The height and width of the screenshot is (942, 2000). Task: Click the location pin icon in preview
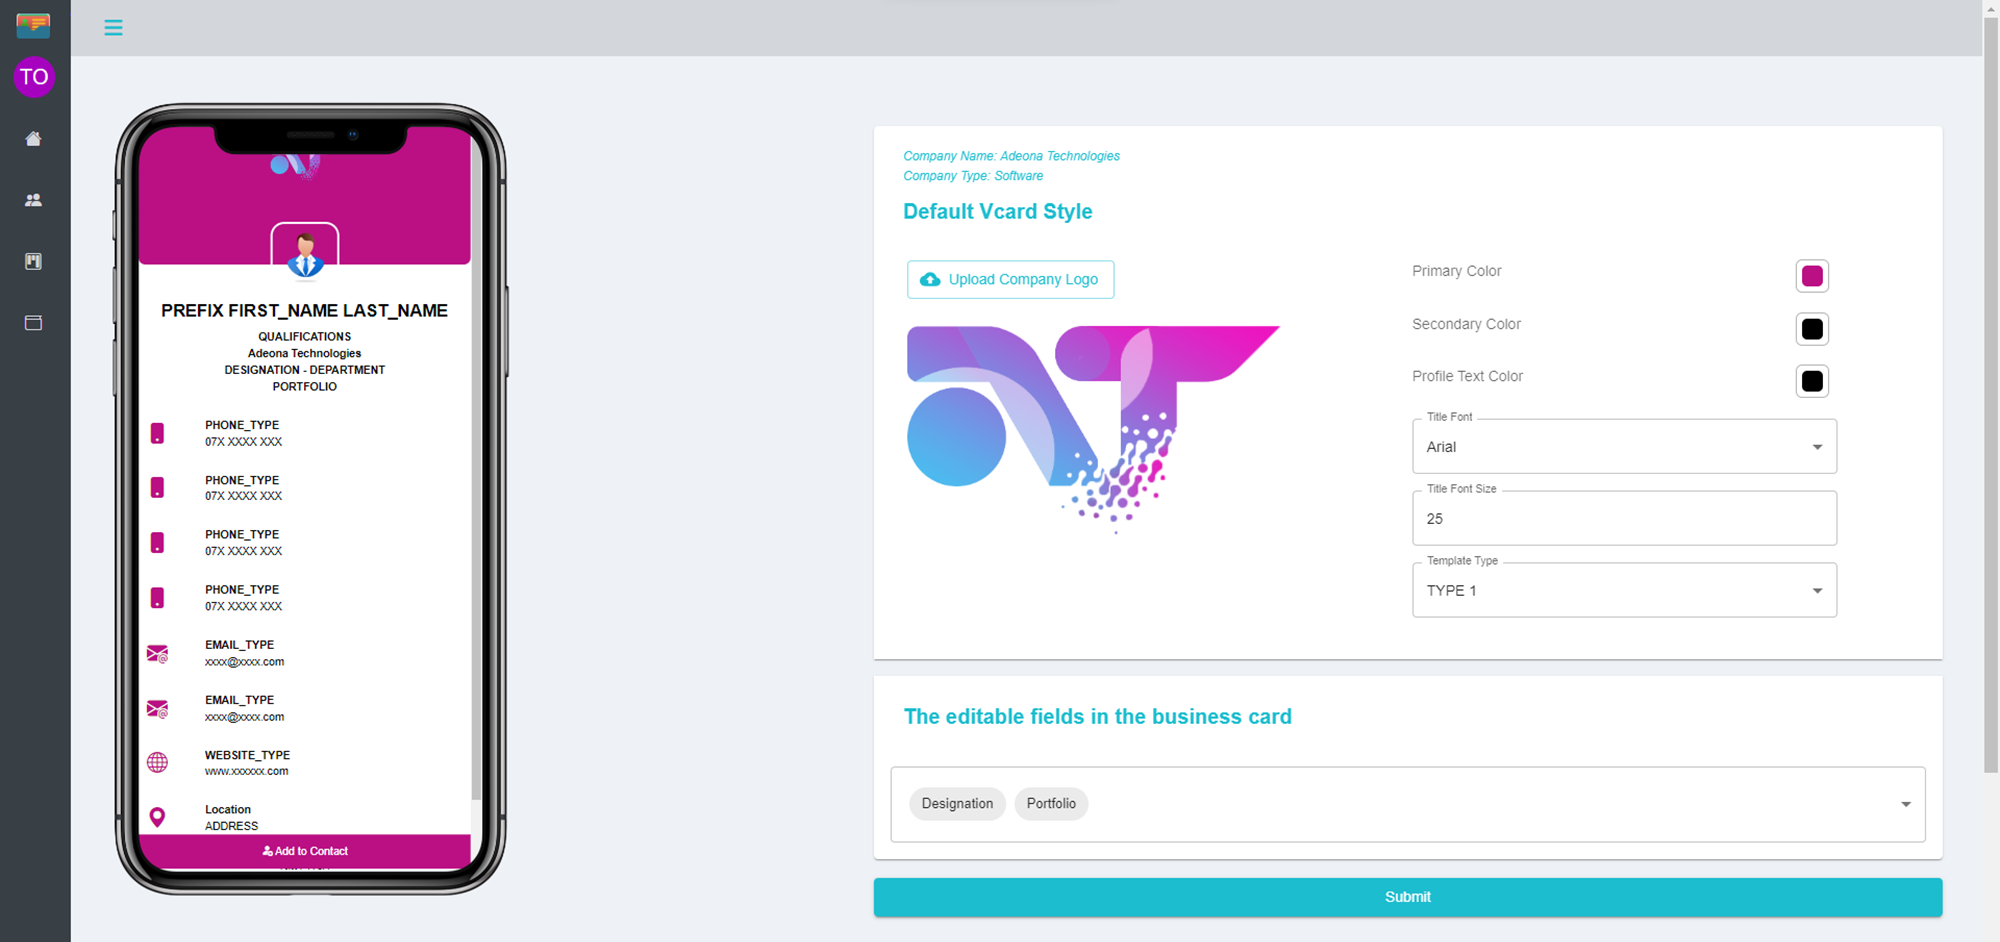click(157, 817)
